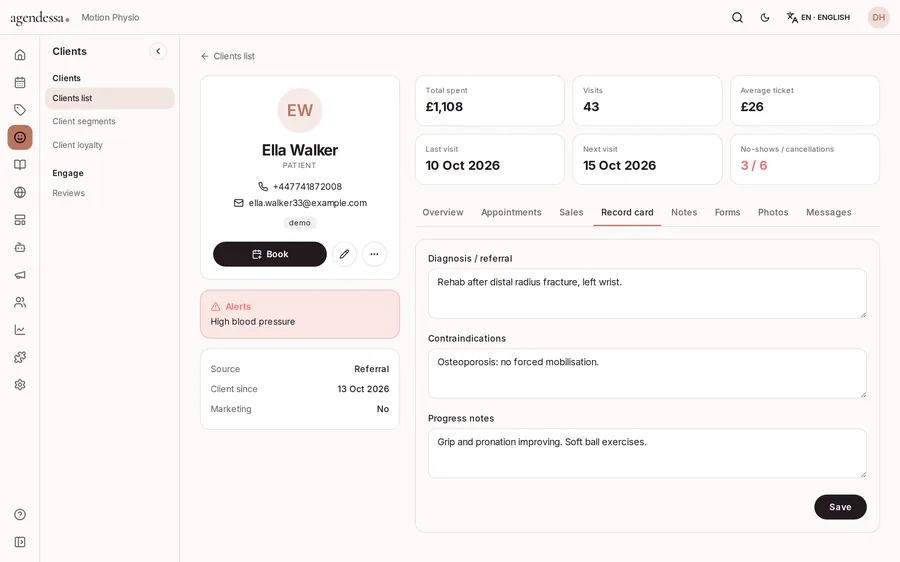Image resolution: width=900 pixels, height=562 pixels.
Task: Open the puzzle piece integrations icon
Action: coord(20,357)
